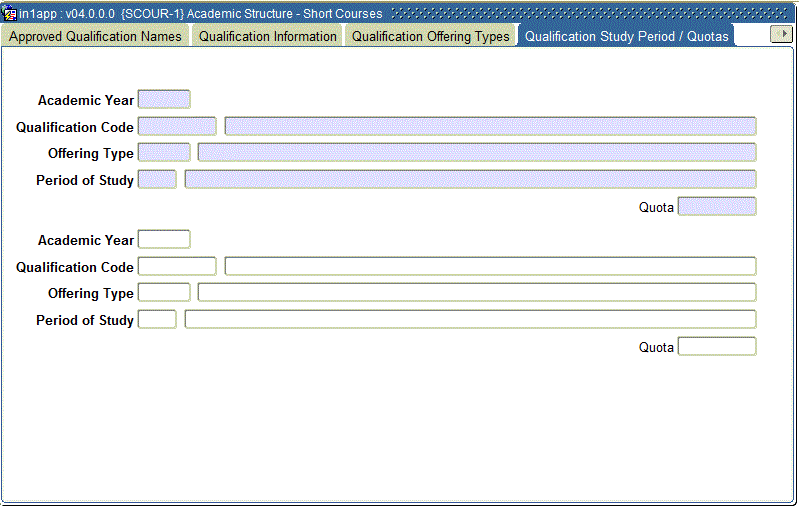Select the Qualification Offering Types tab
Viewport: 802px width, 508px height.
pyautogui.click(x=430, y=36)
